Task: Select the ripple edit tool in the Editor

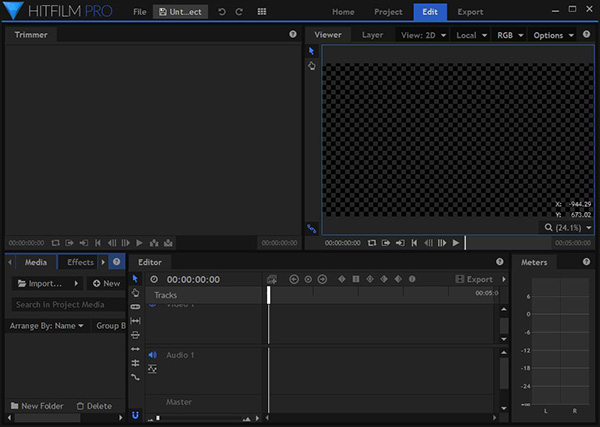Action: coord(135,349)
